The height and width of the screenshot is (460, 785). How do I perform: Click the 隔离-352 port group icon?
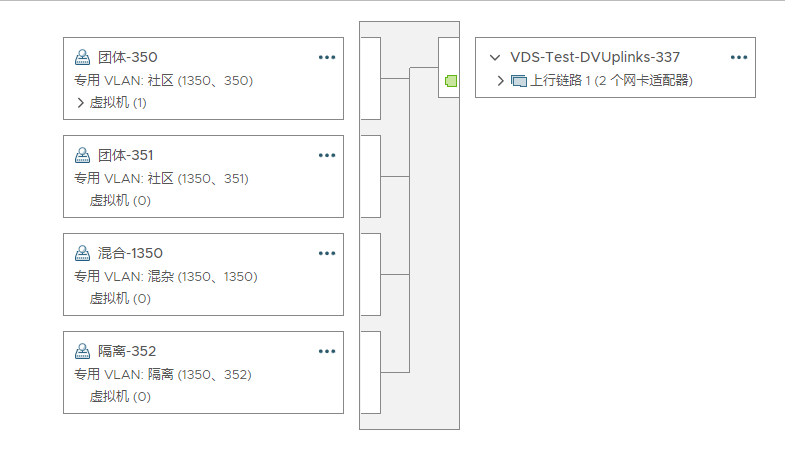[x=83, y=351]
